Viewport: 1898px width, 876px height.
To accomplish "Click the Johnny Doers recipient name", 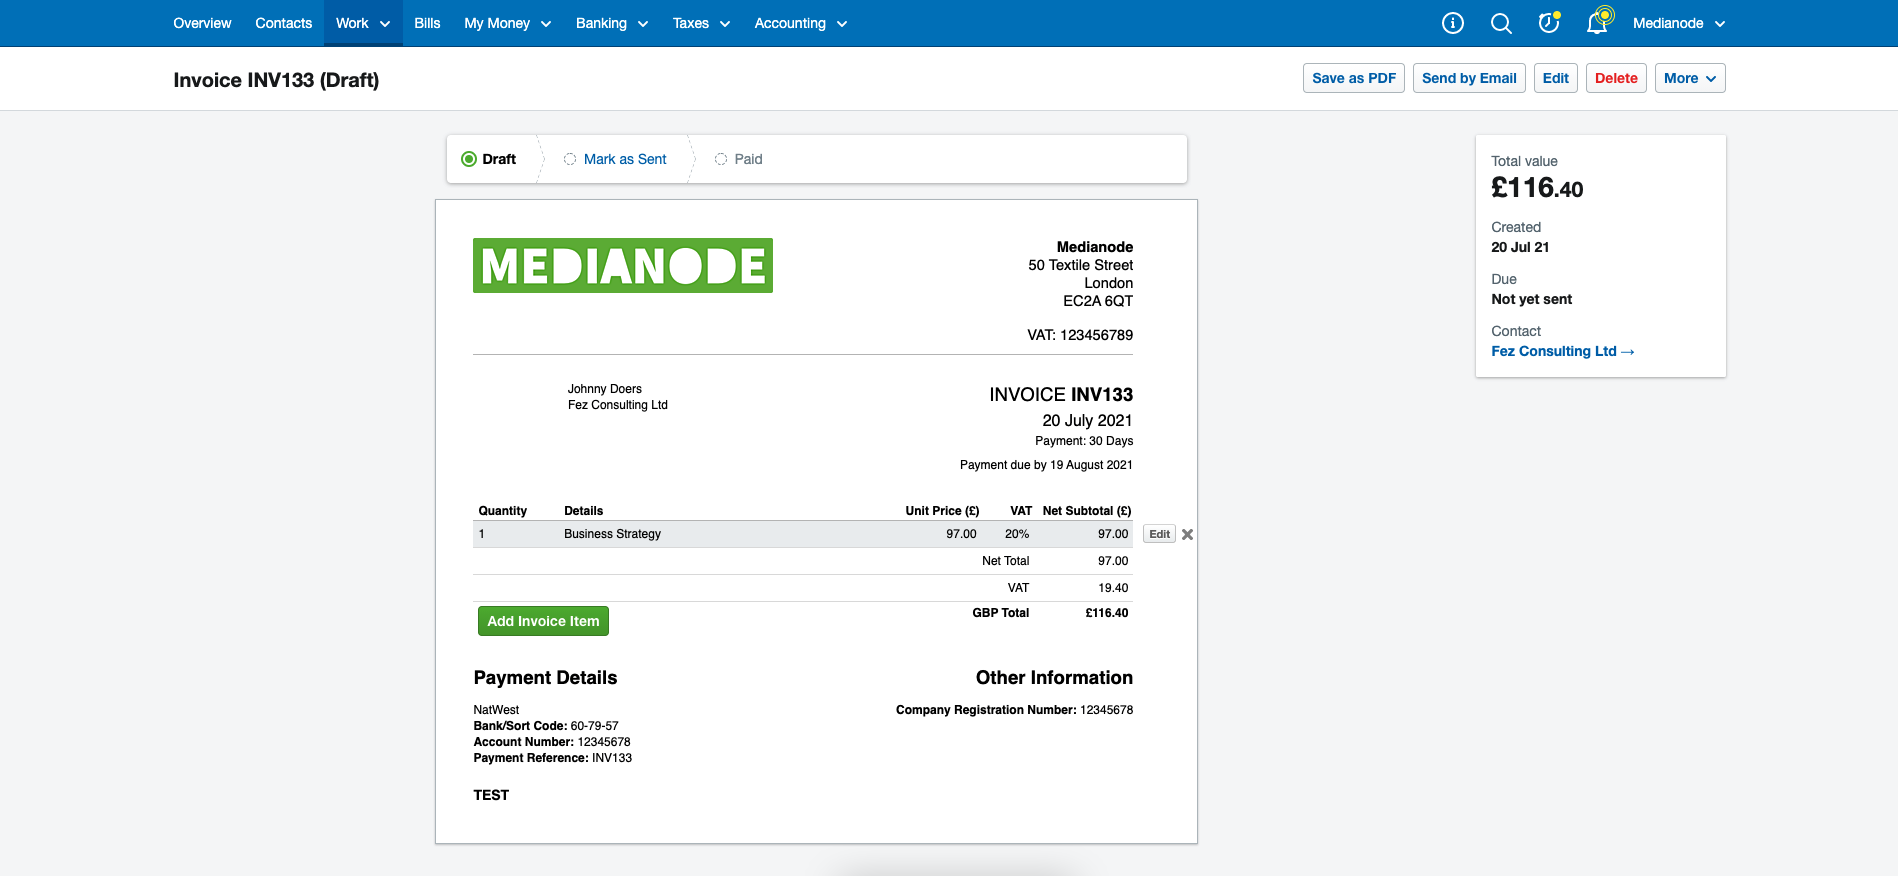I will [605, 389].
